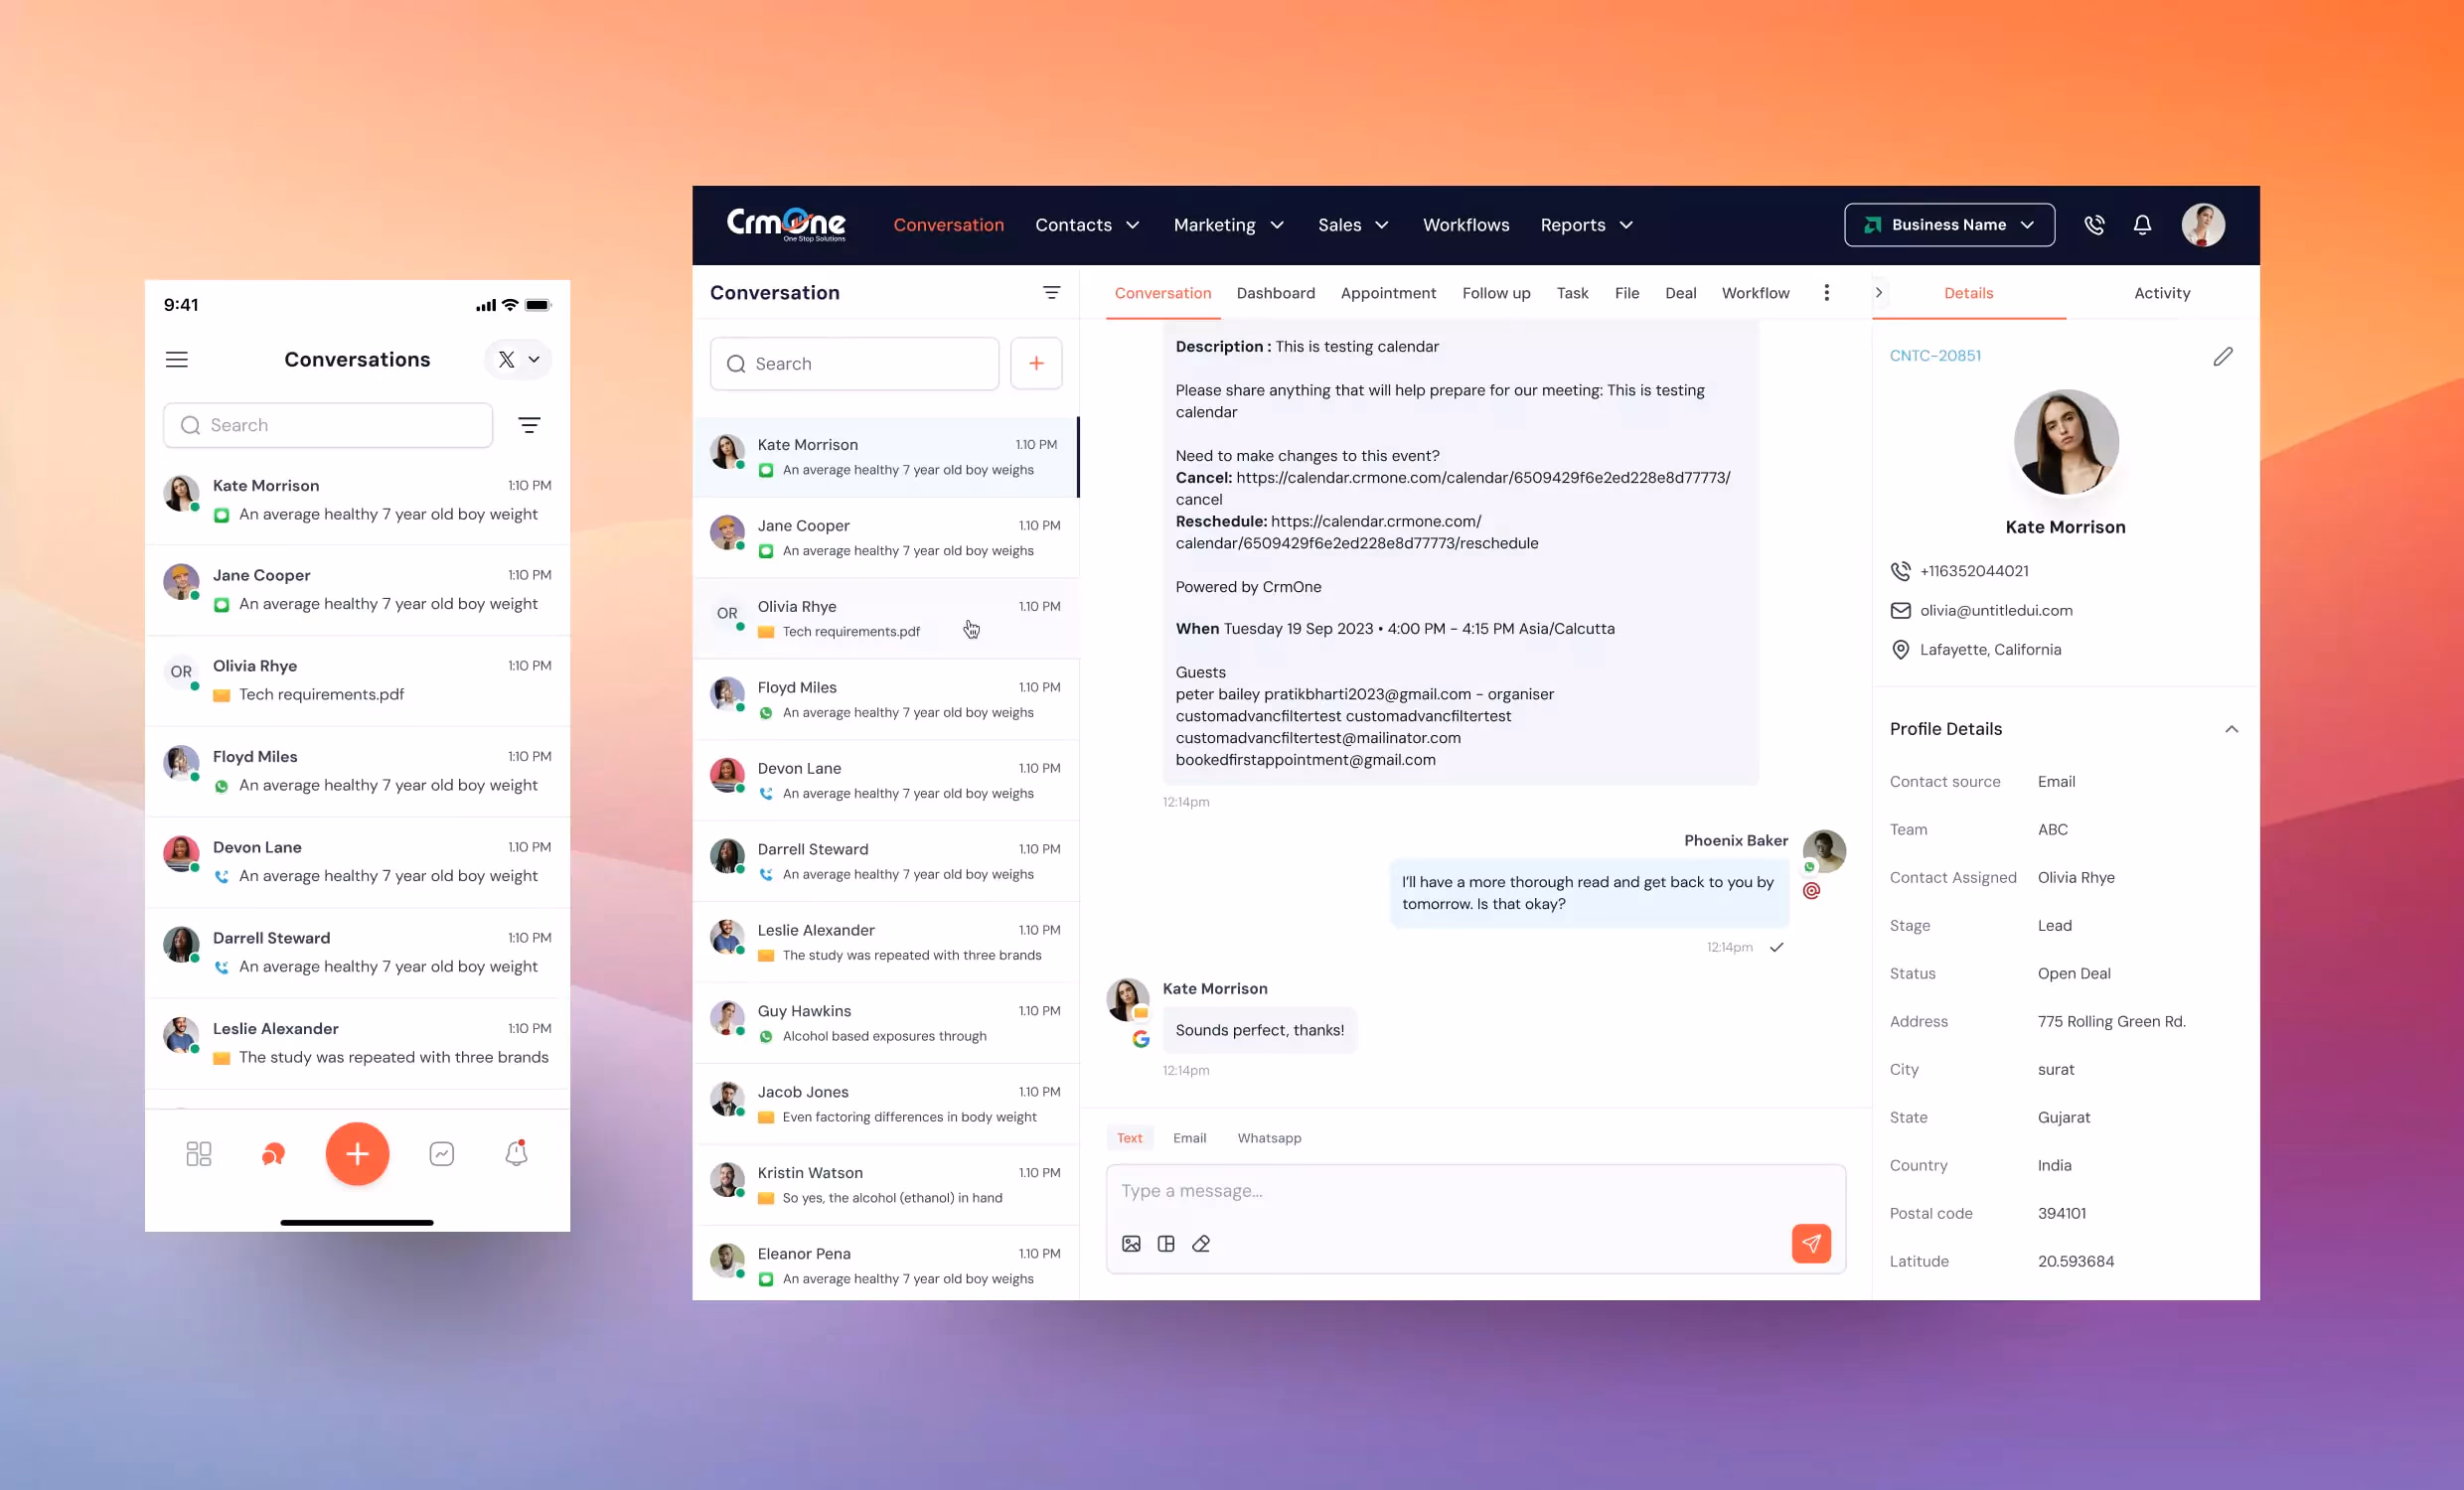Open the calendar Cancel link

point(1452,488)
